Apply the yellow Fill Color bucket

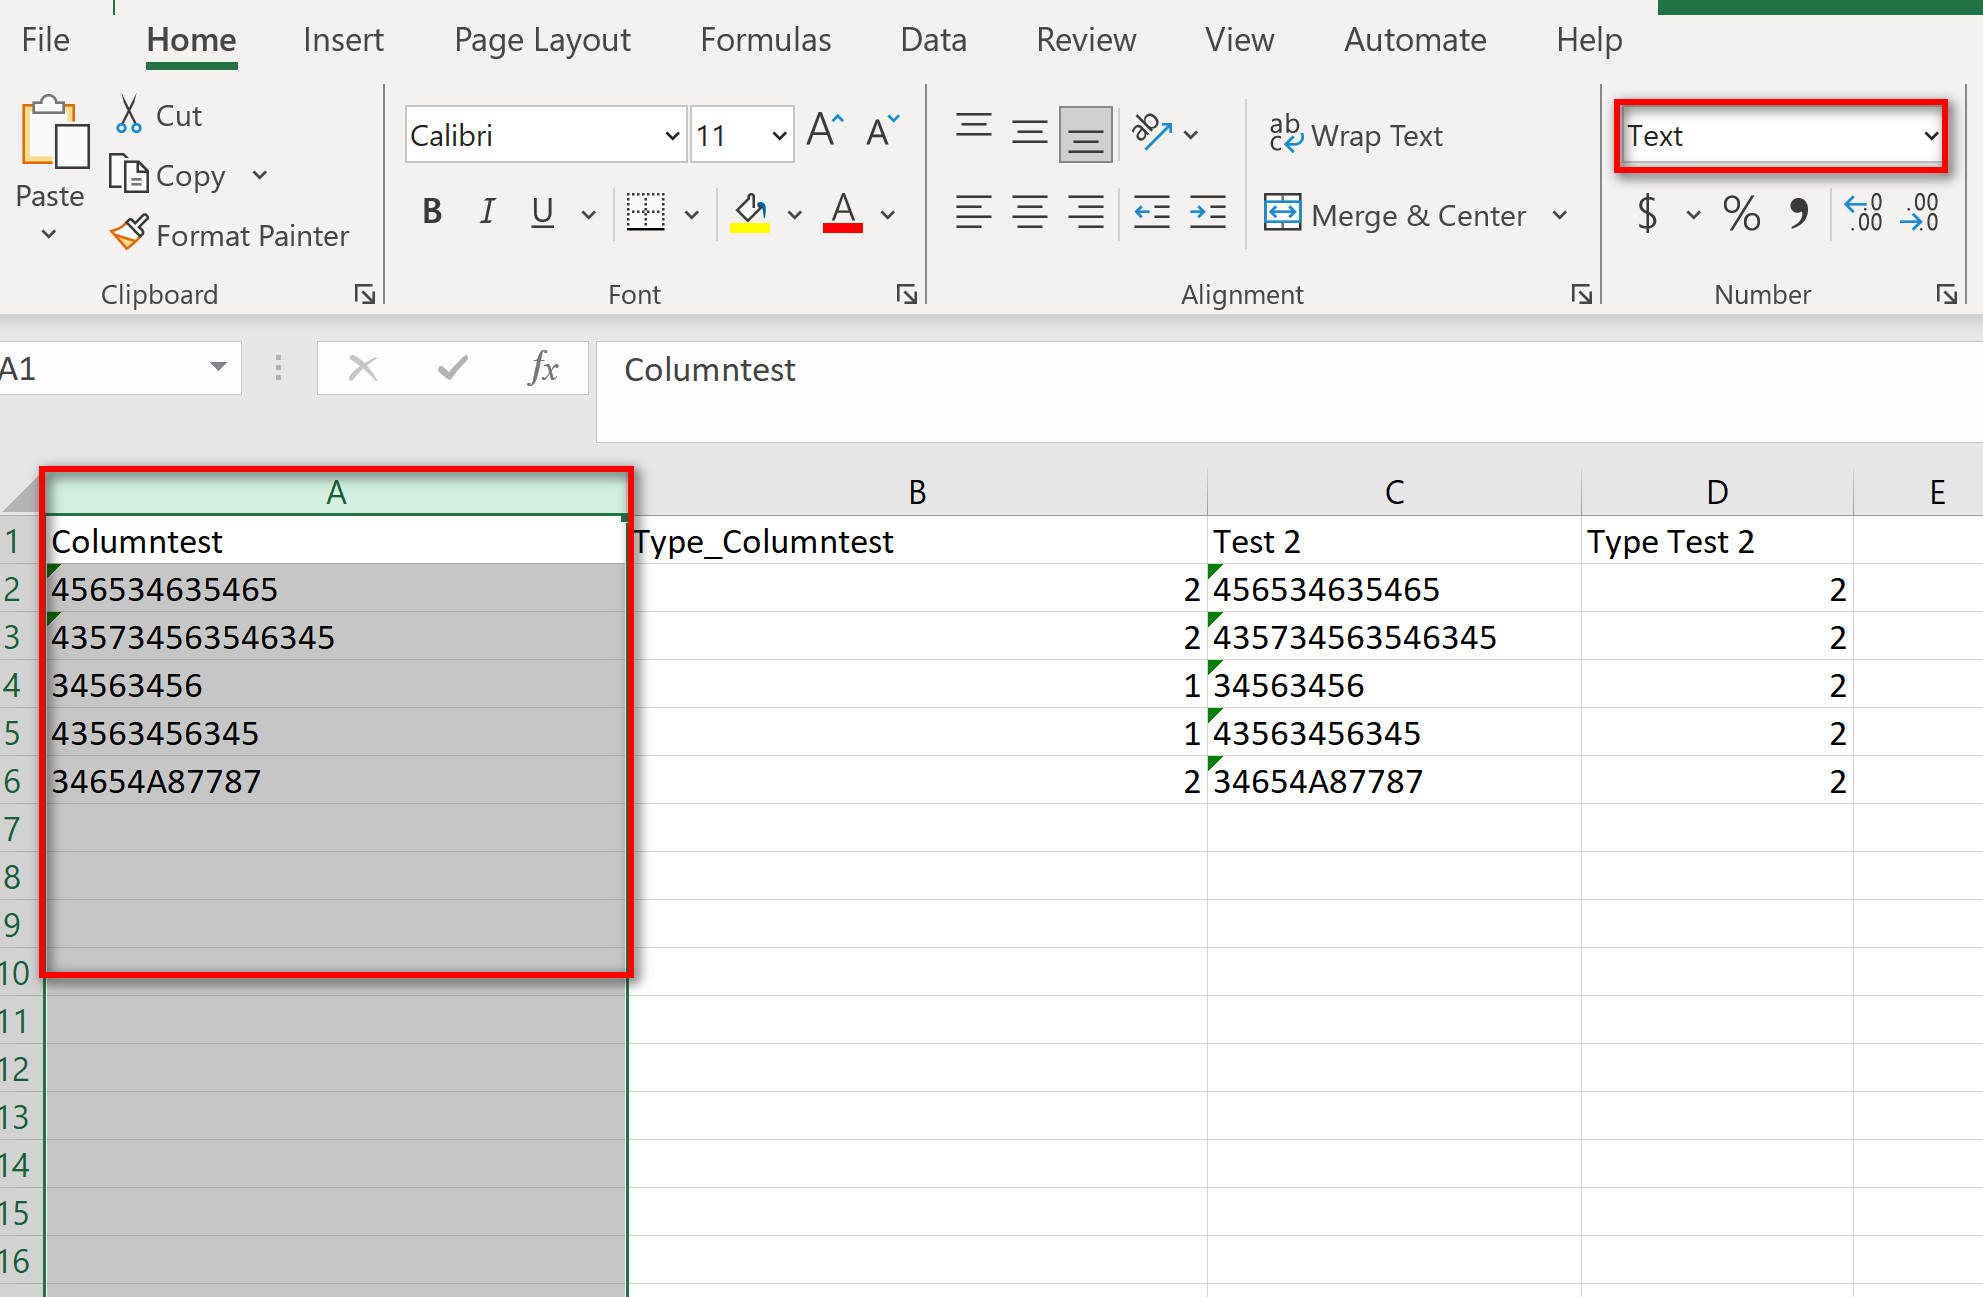coord(750,212)
